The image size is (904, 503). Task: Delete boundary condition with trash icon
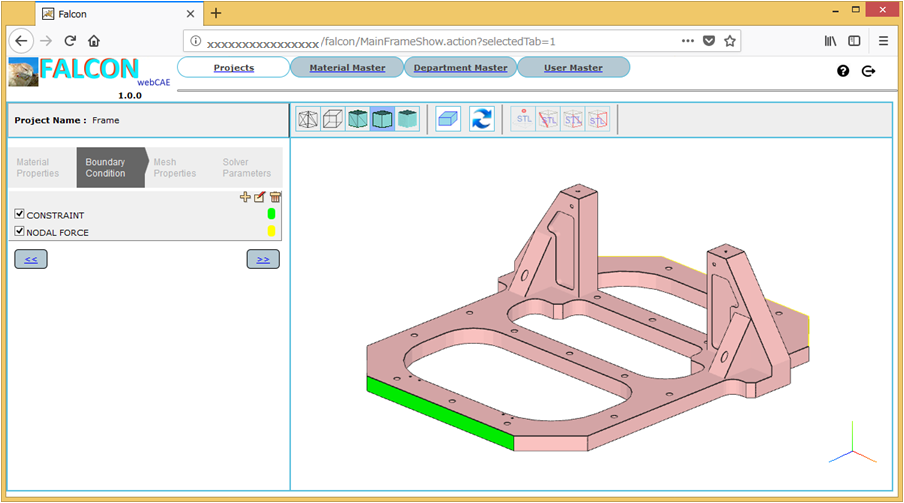(x=275, y=198)
